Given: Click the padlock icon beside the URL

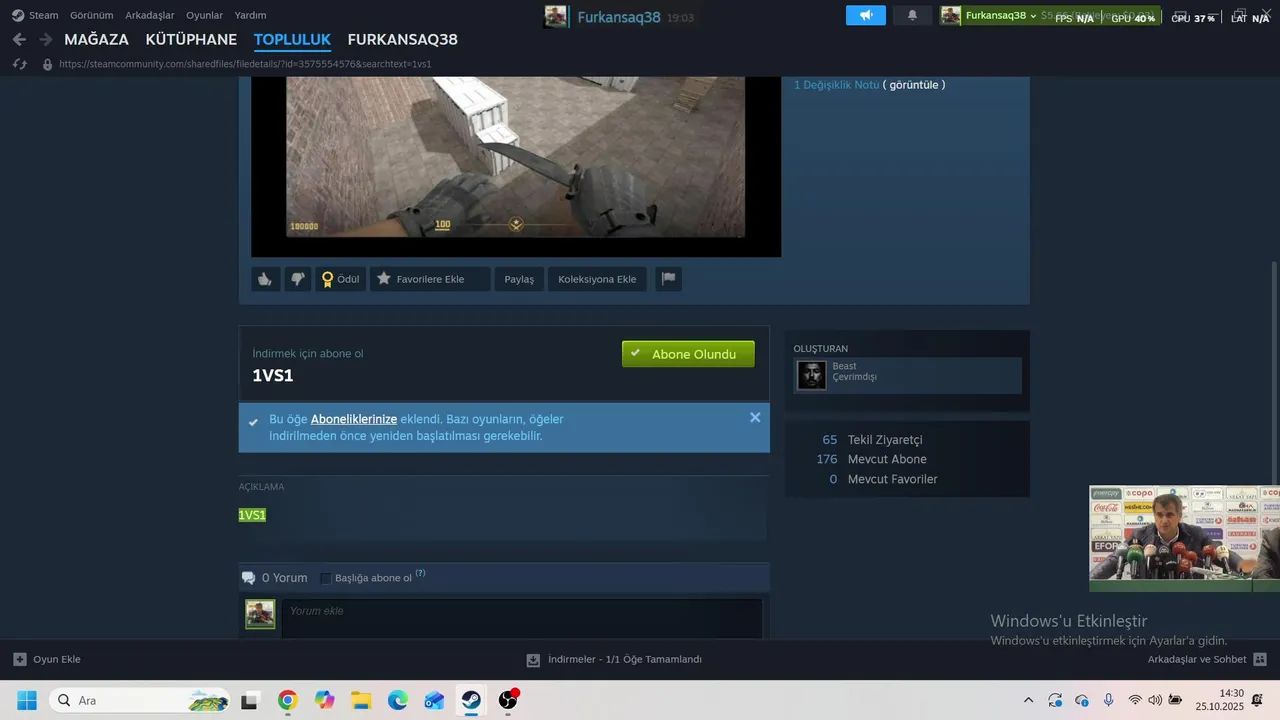Looking at the screenshot, I should point(47,64).
